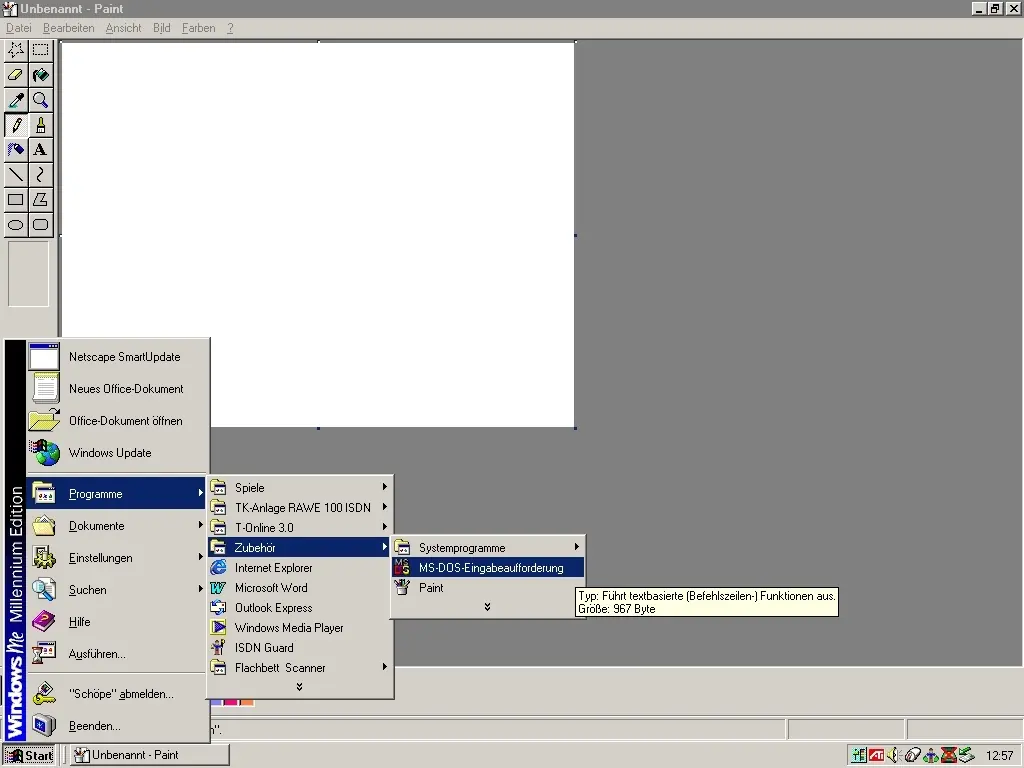The height and width of the screenshot is (768, 1024).
Task: Launch MS-DOS-Eingabeaufforderung
Action: pyautogui.click(x=488, y=568)
